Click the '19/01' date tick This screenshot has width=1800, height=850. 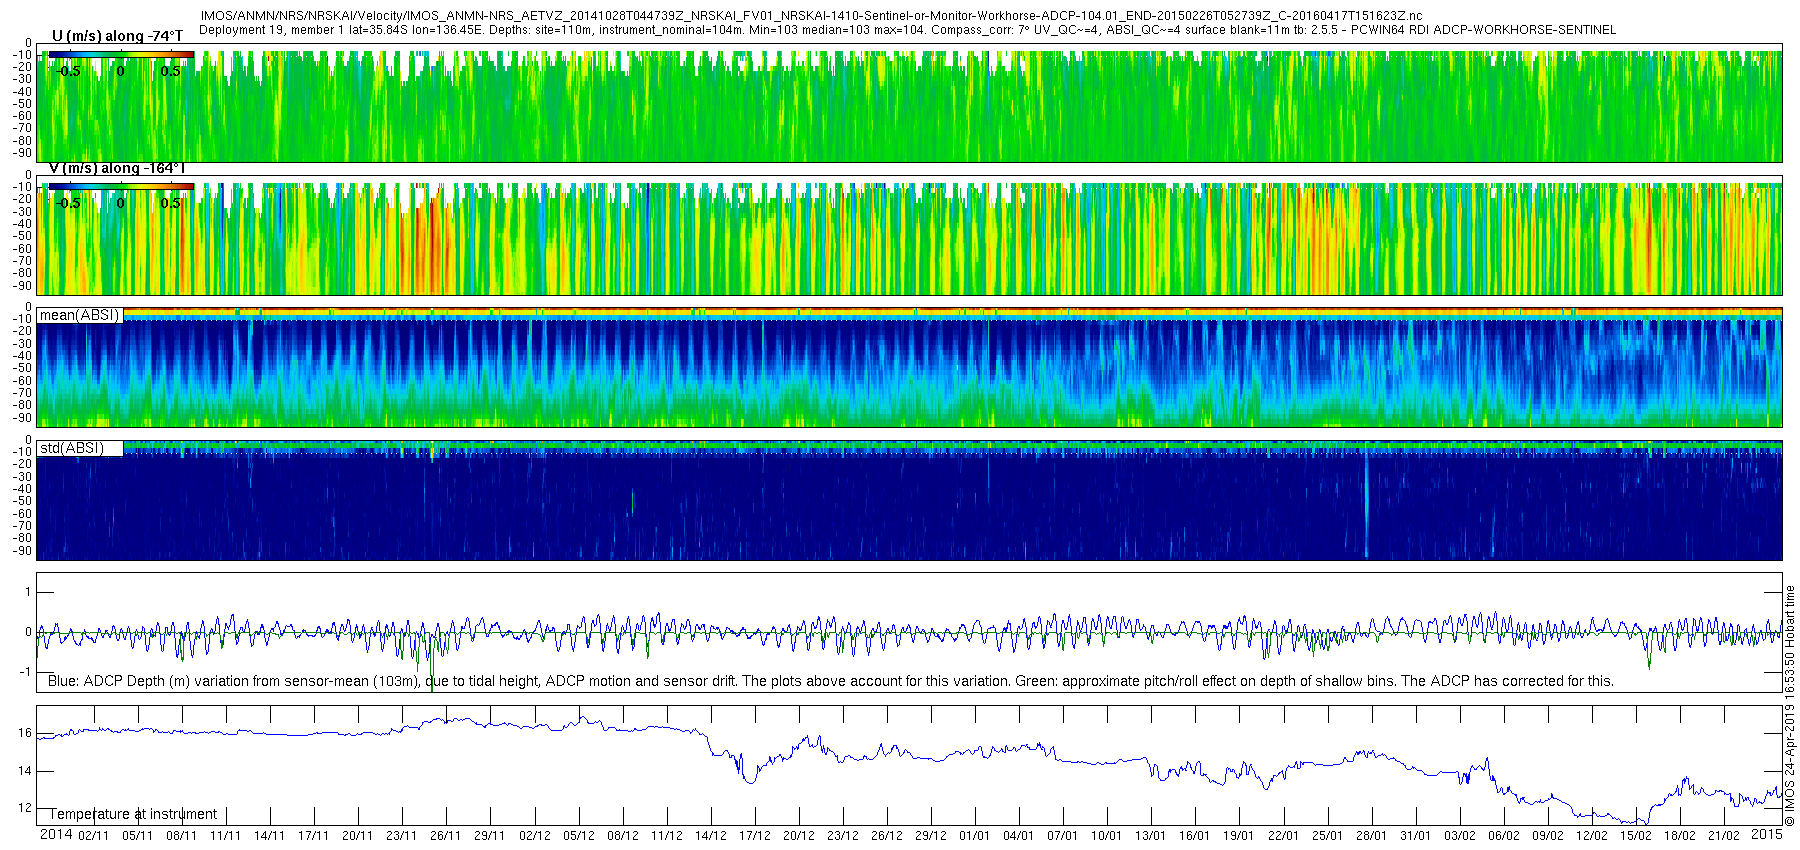pyautogui.click(x=1238, y=836)
